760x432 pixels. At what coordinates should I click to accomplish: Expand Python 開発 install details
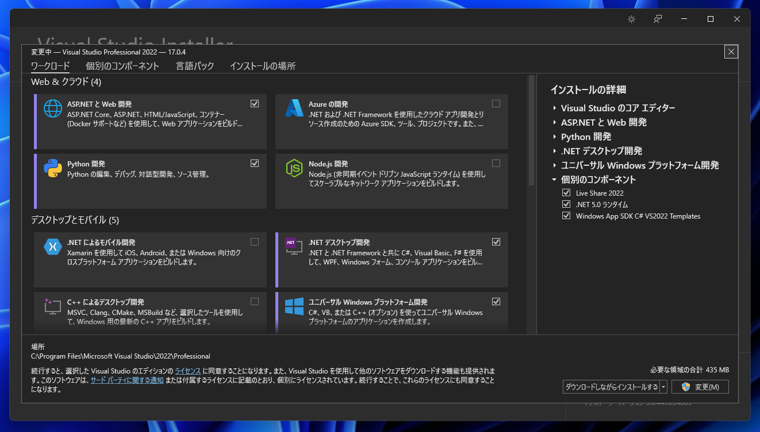pos(554,137)
